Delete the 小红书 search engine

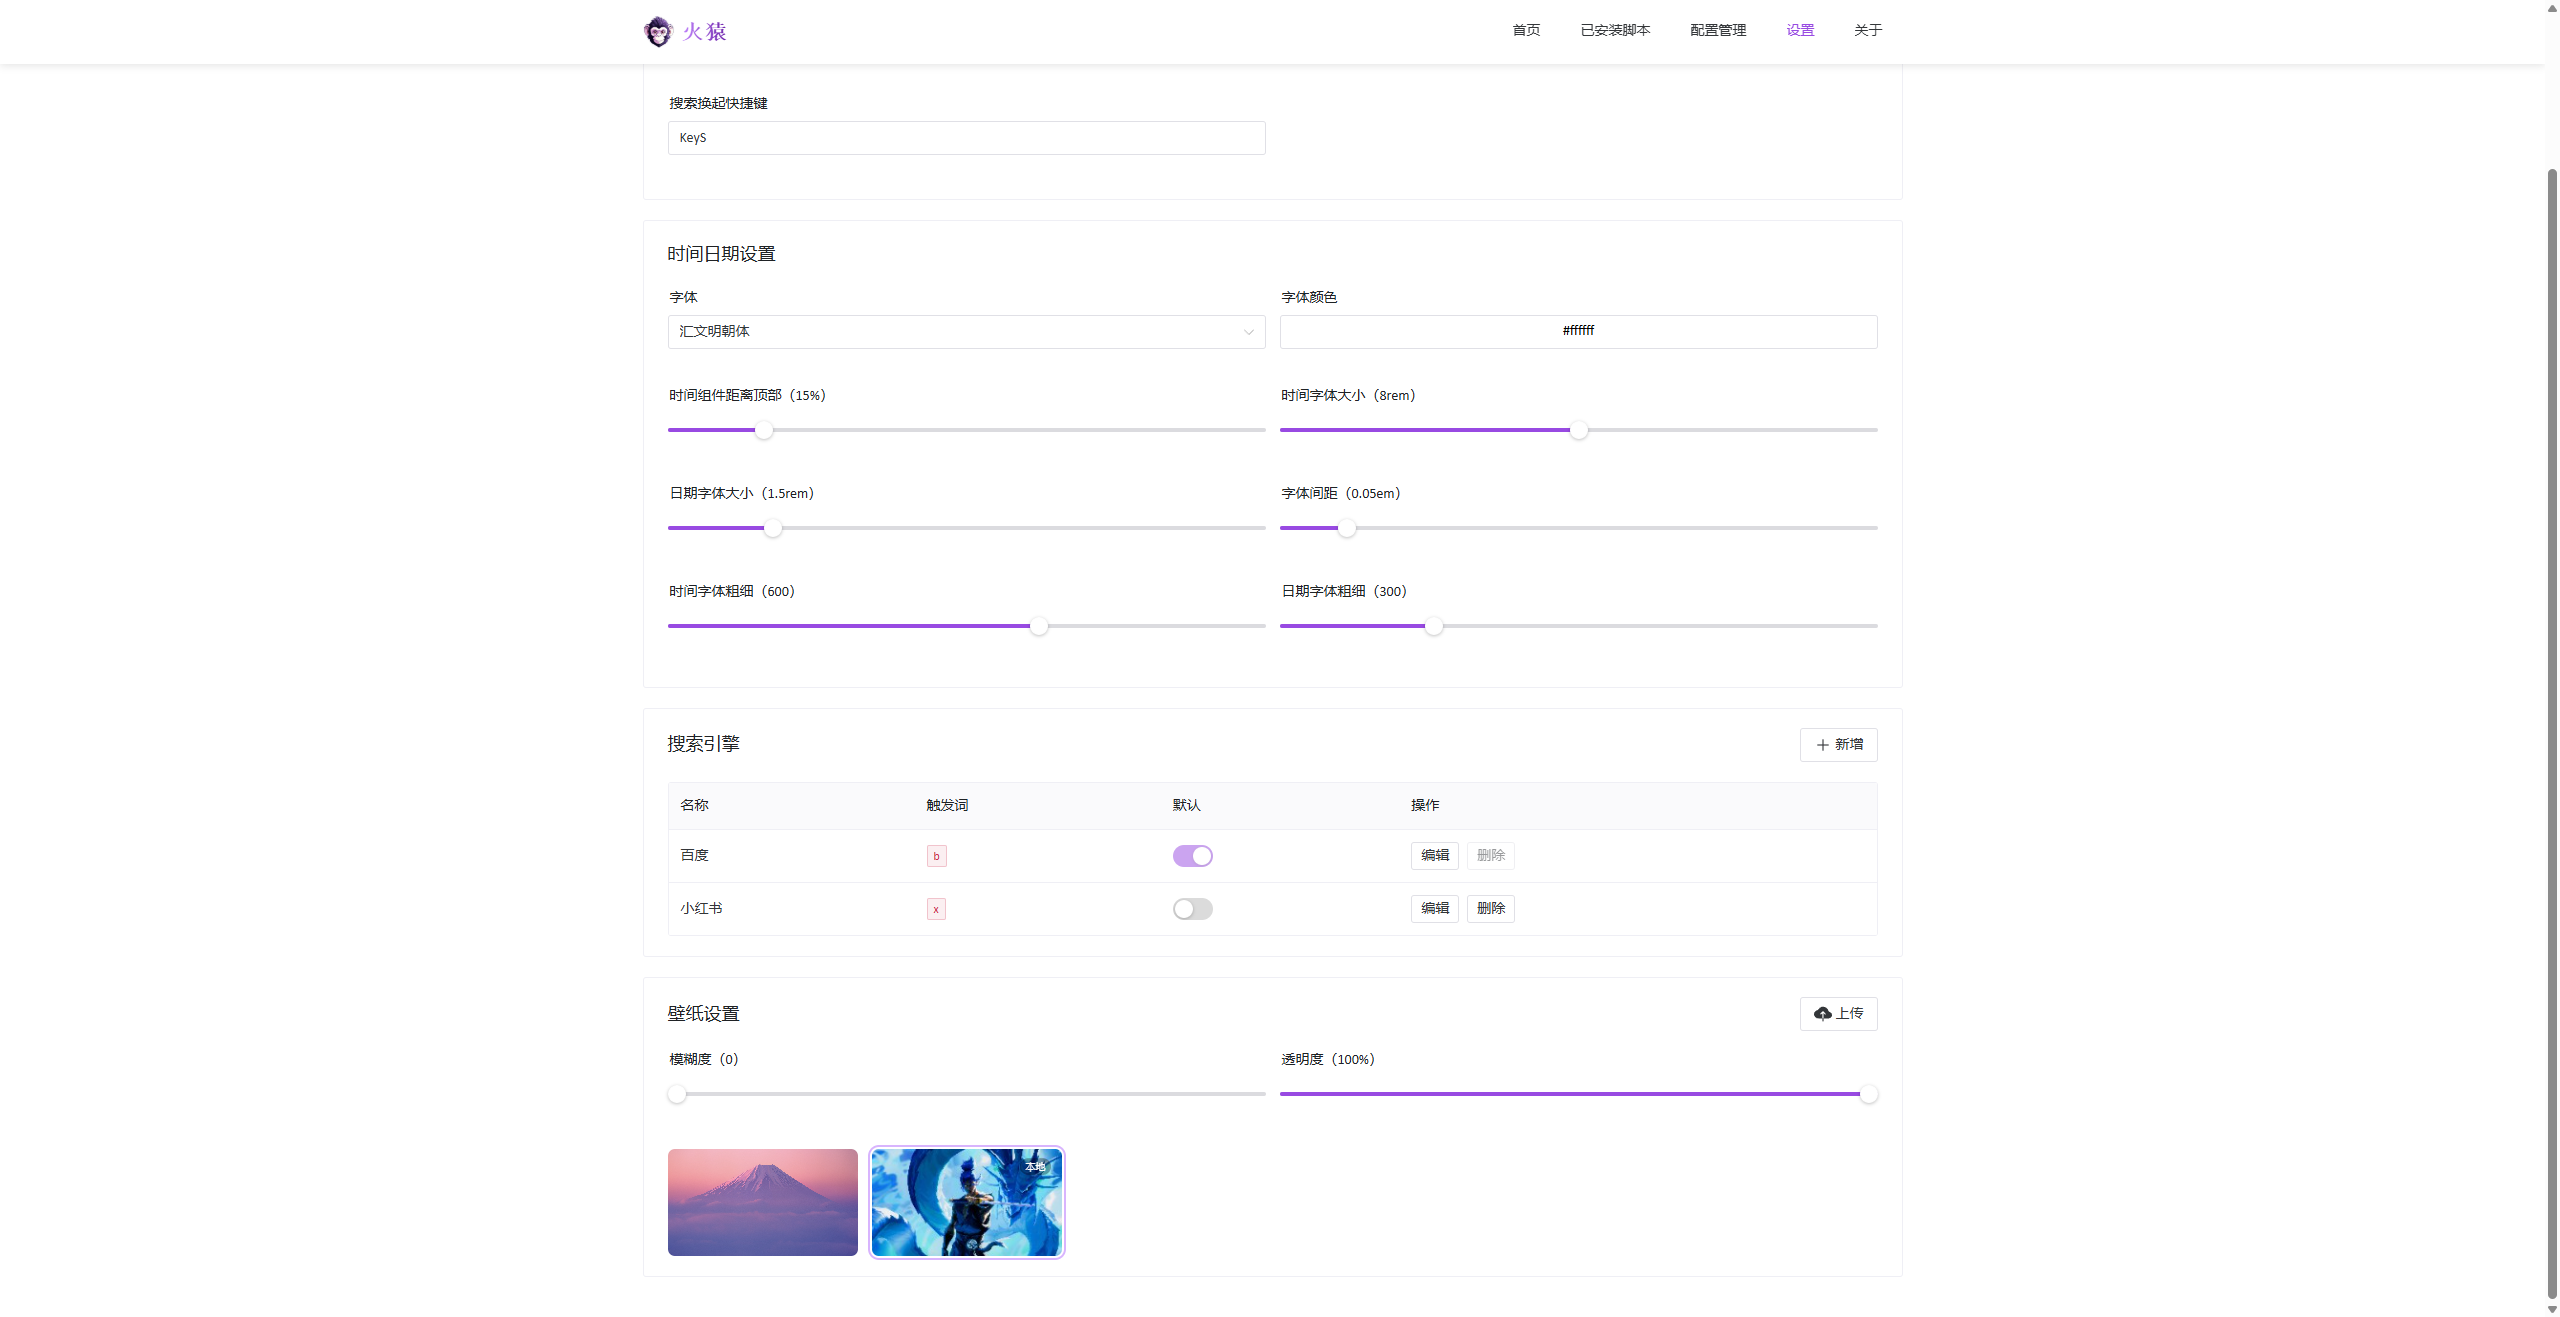(1490, 909)
